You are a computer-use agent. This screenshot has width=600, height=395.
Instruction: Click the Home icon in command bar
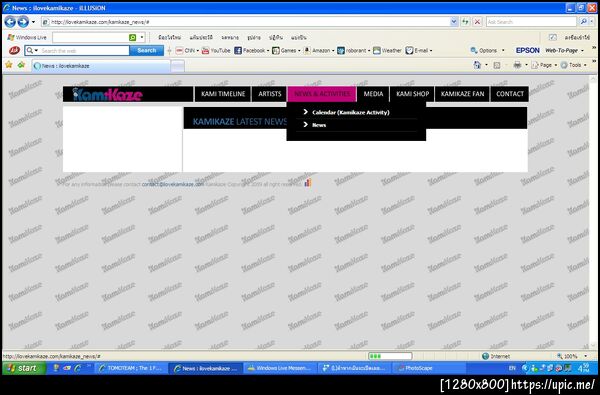477,65
